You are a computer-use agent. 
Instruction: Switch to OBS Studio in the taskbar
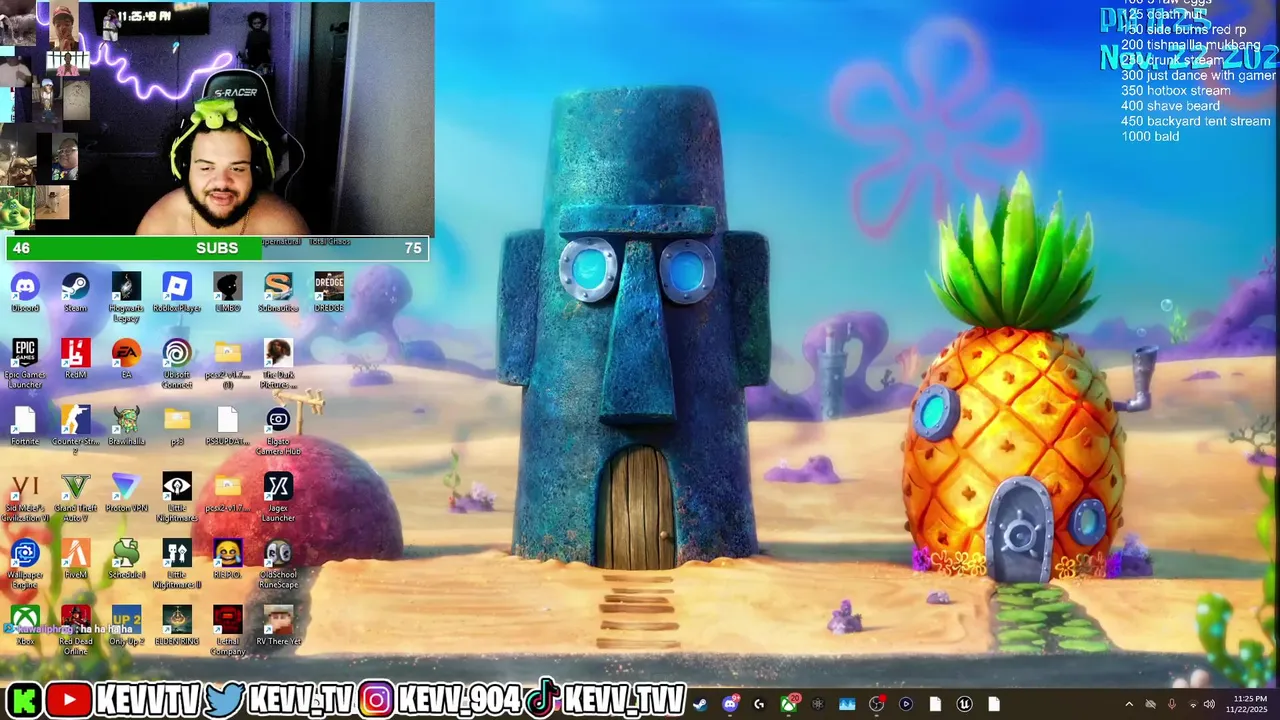(x=877, y=704)
